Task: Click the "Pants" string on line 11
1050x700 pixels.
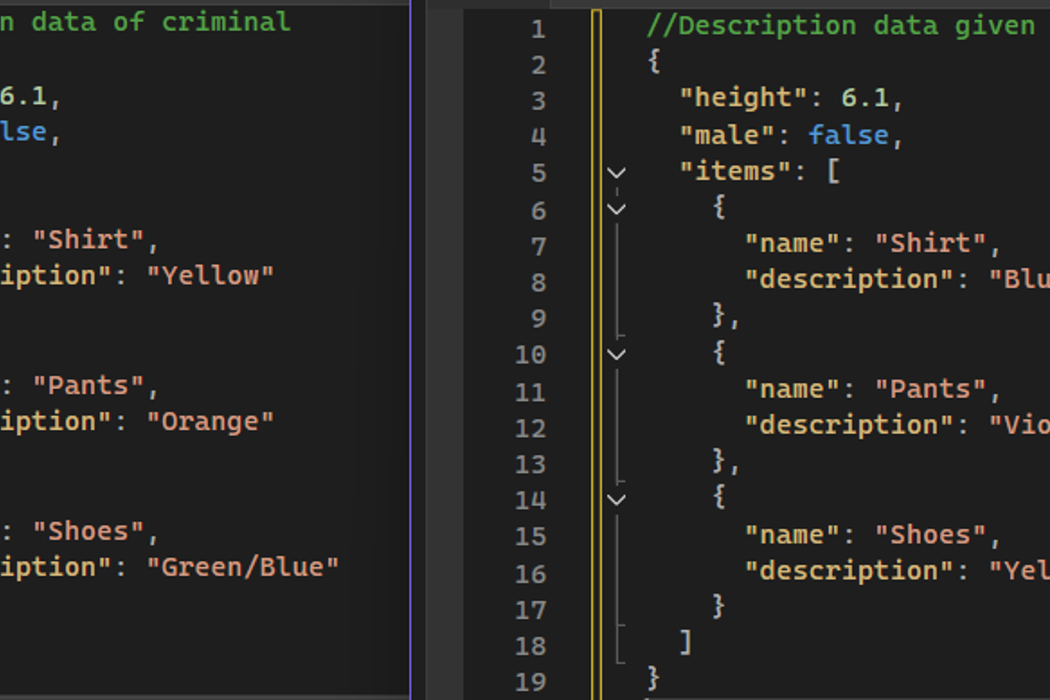Action: point(930,389)
